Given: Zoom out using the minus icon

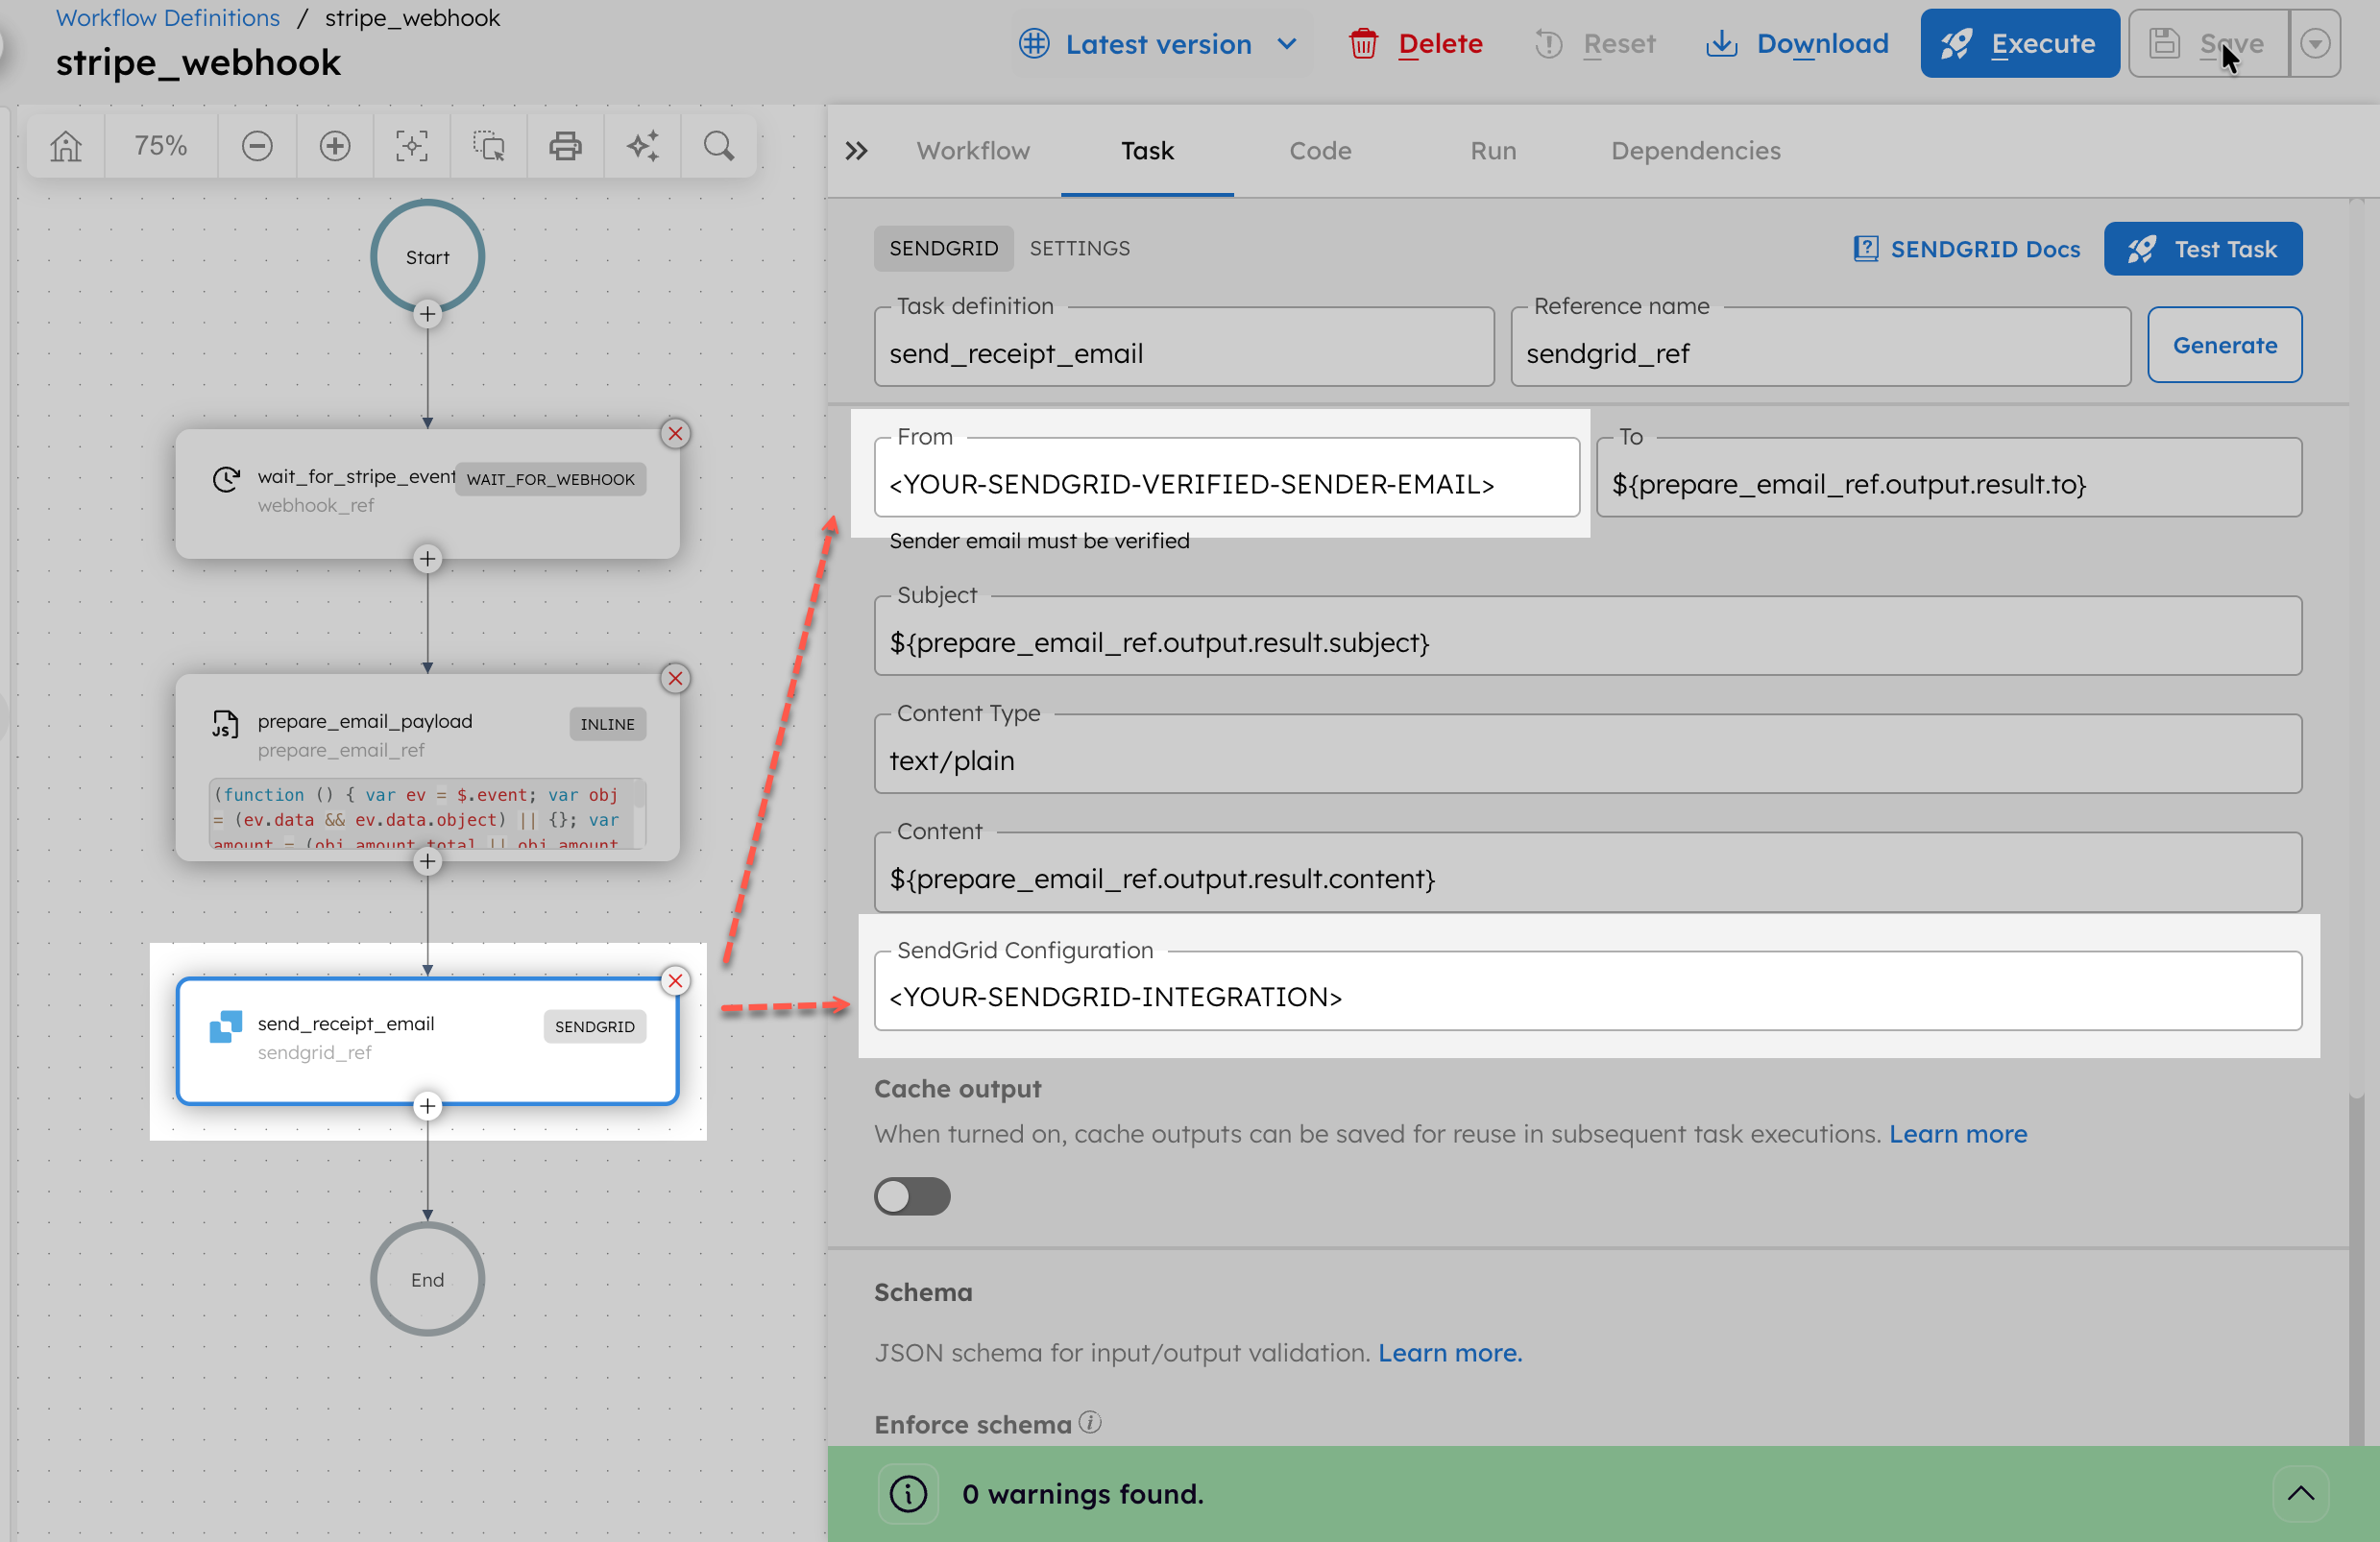Looking at the screenshot, I should point(257,146).
